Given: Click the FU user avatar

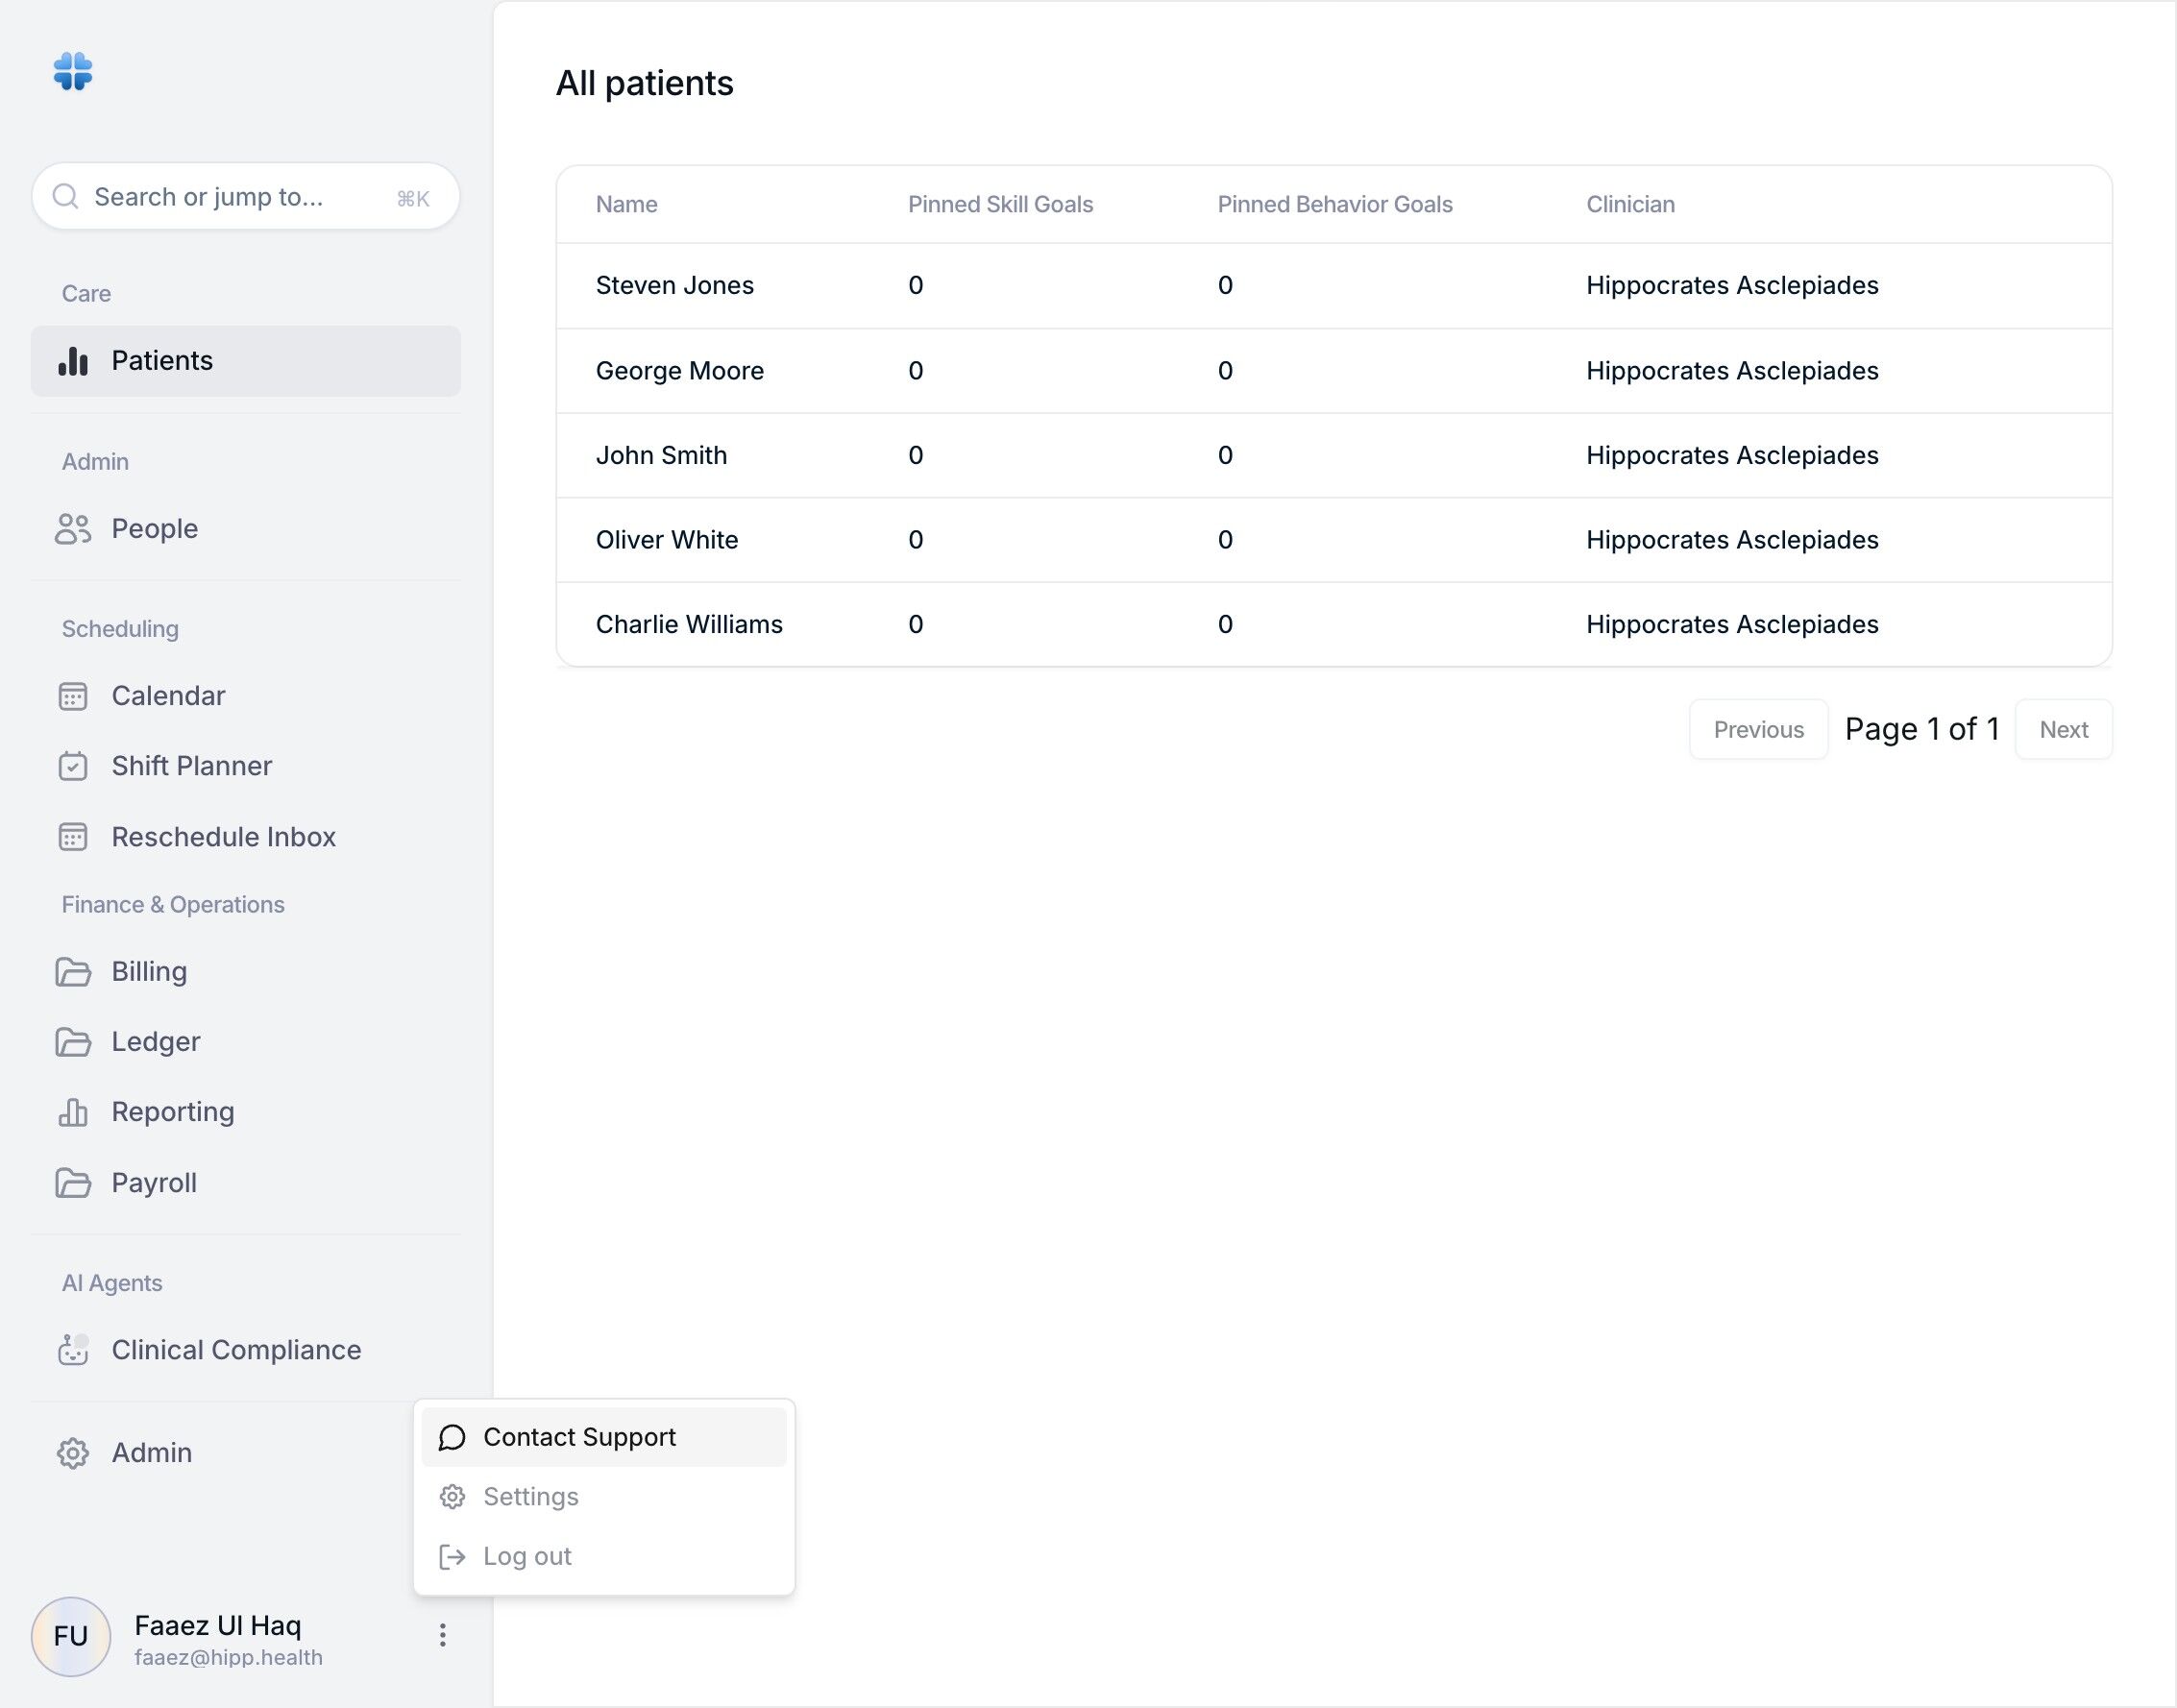Looking at the screenshot, I should point(71,1636).
